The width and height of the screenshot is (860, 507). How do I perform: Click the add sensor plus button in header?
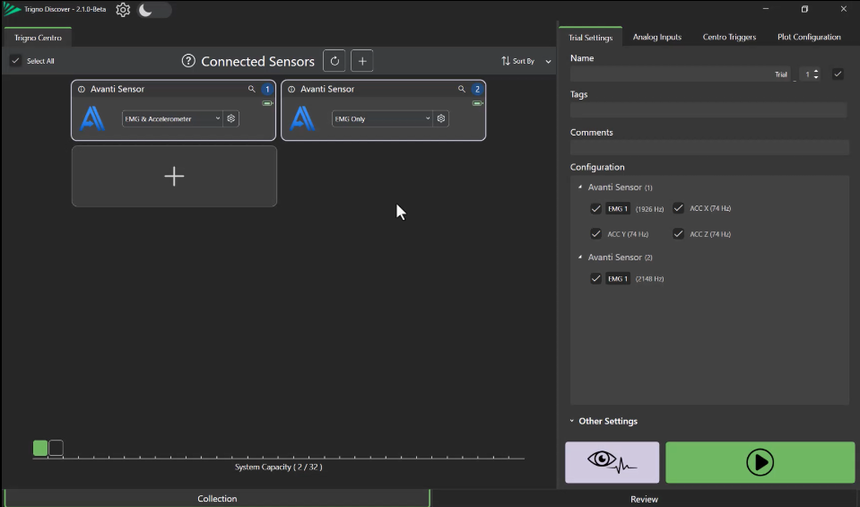362,61
